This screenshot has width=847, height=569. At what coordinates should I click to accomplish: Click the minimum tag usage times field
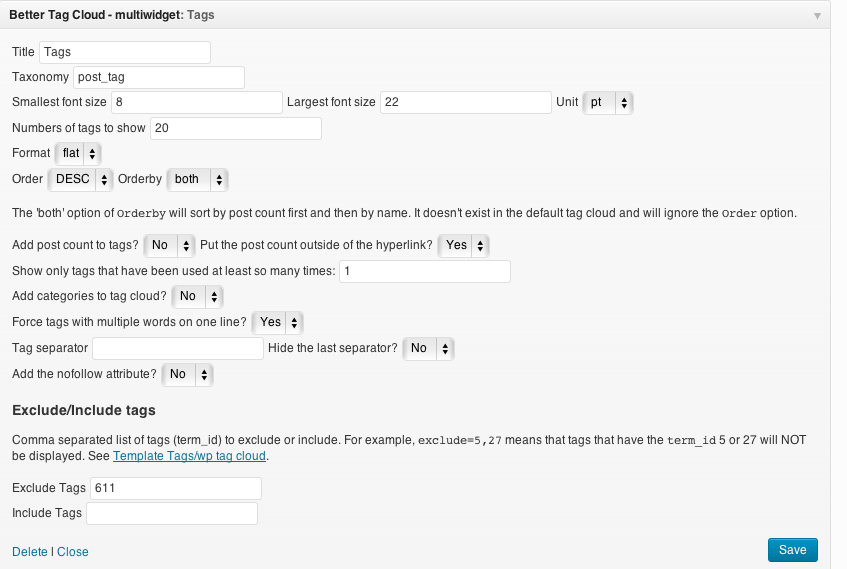(425, 271)
